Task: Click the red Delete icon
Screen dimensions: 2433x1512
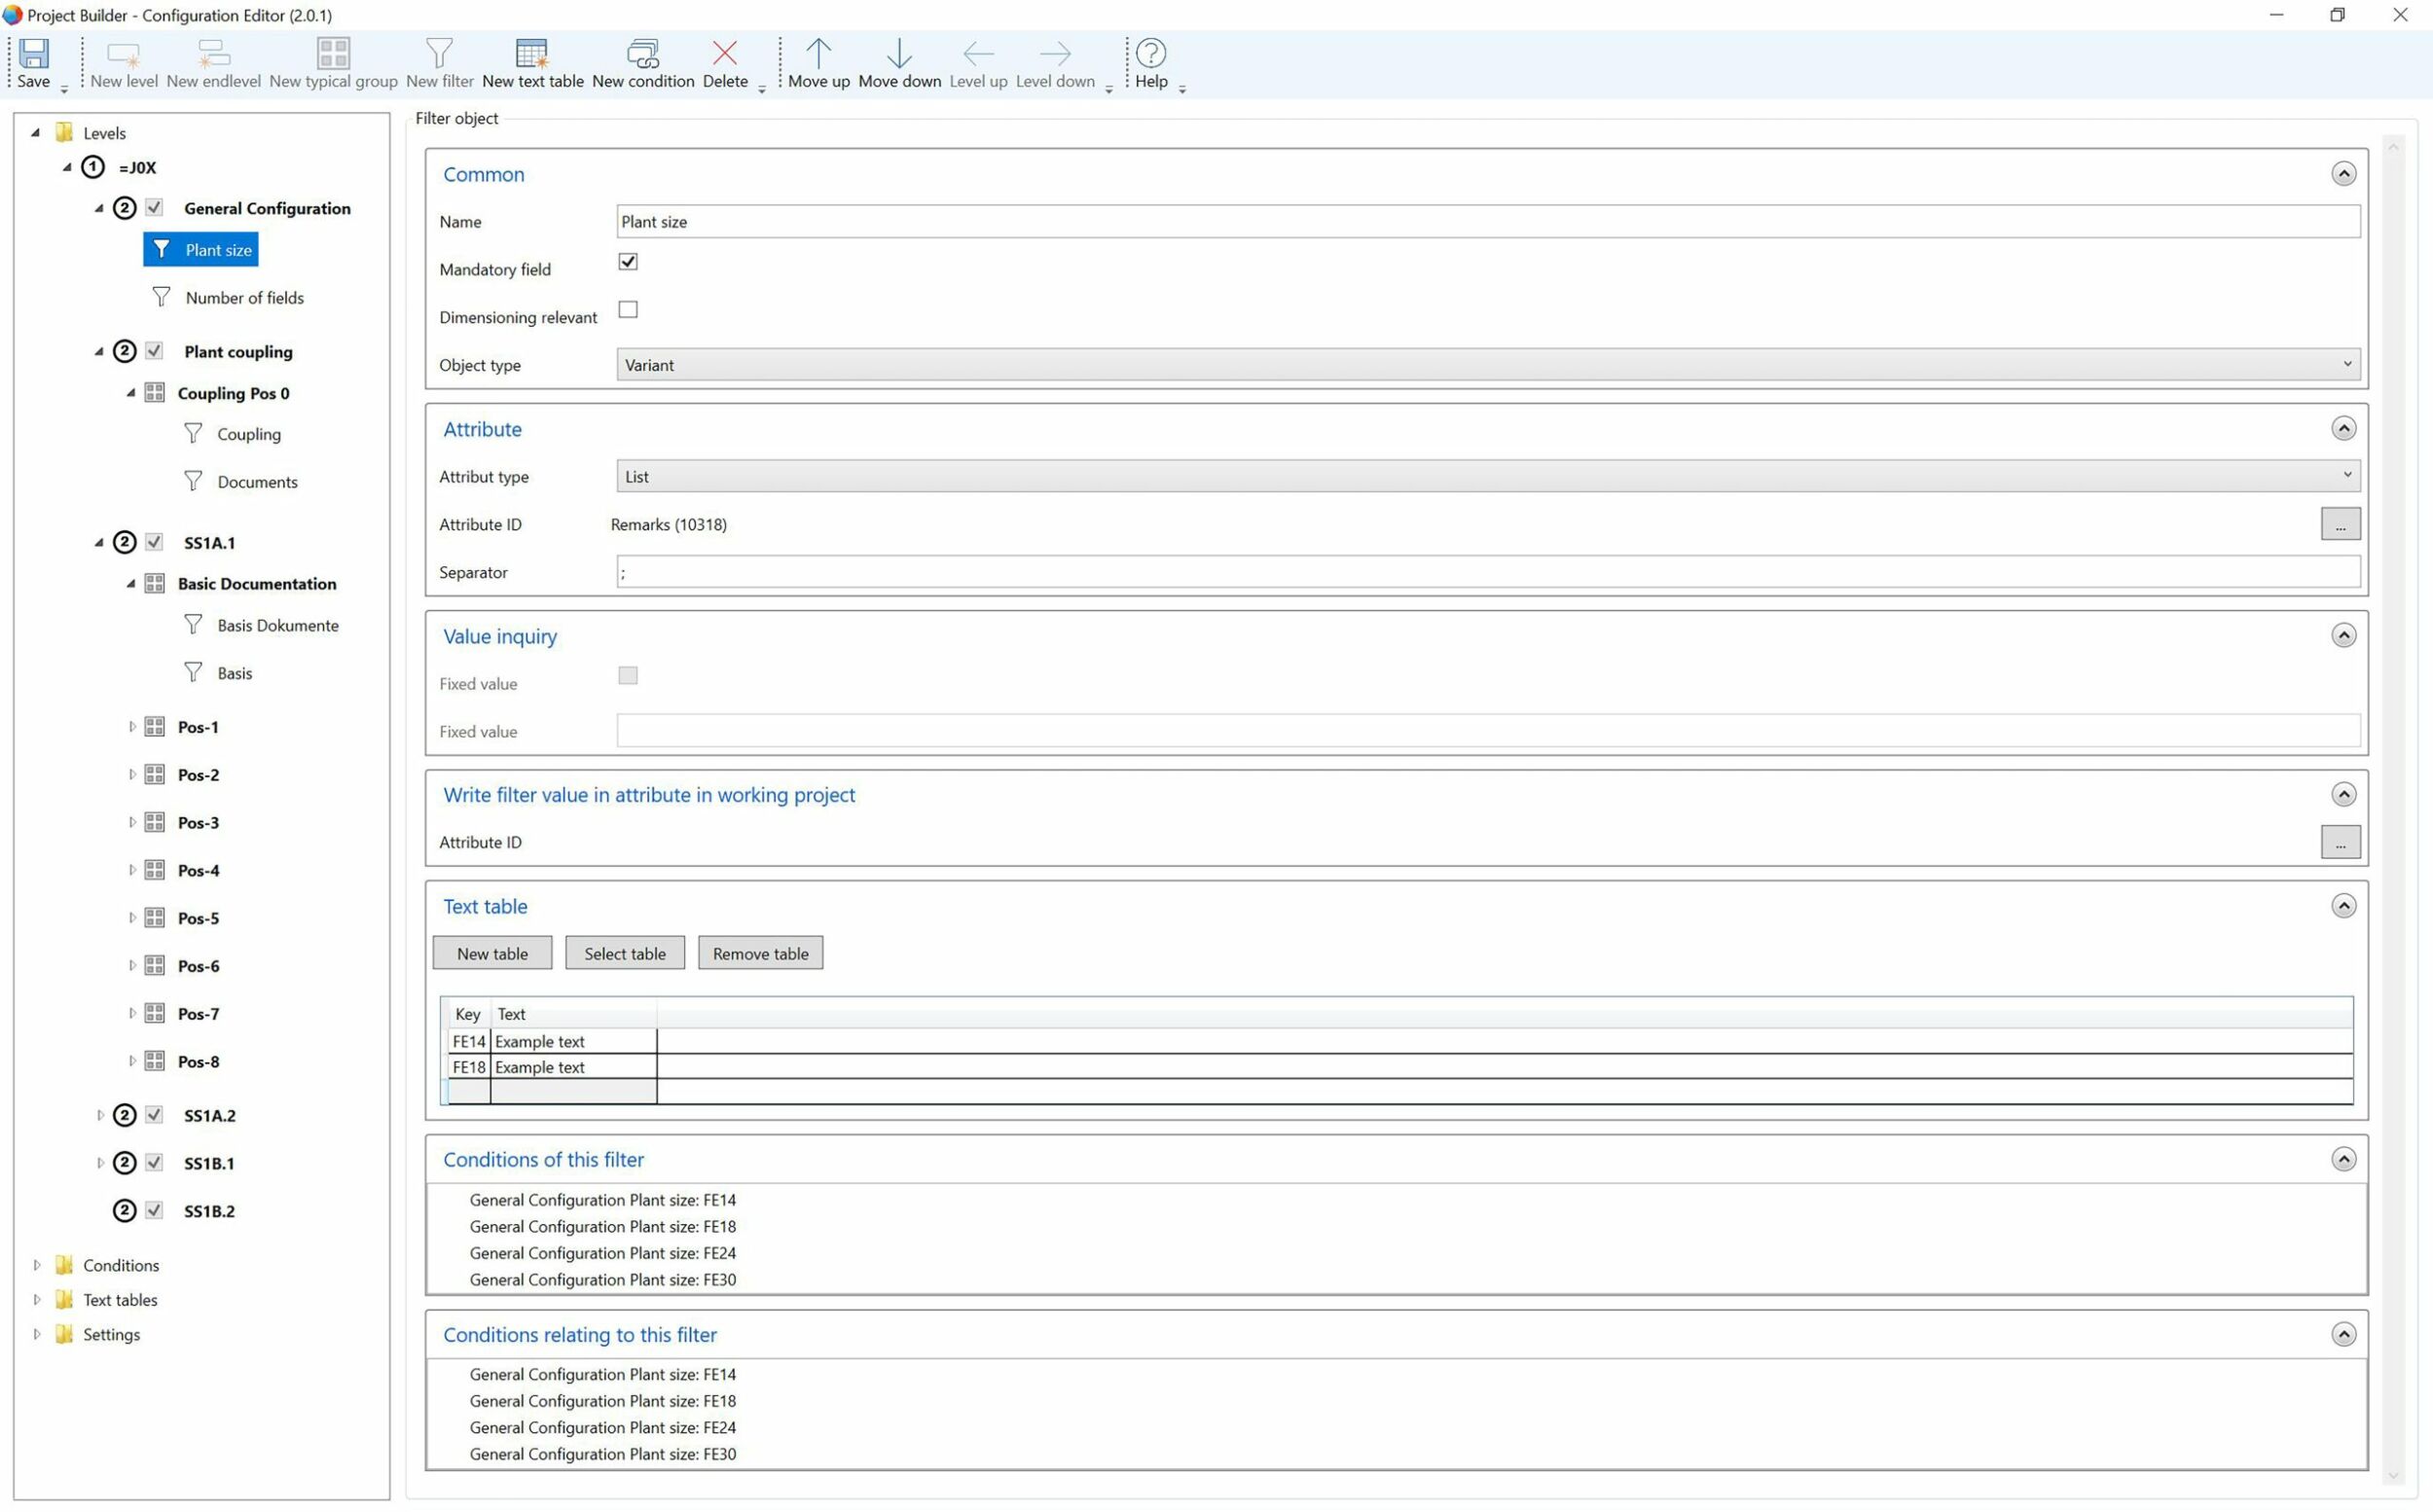Action: pos(724,54)
